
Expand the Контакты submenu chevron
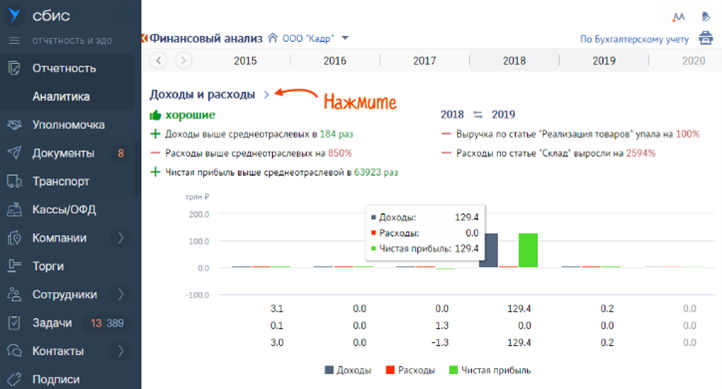click(x=121, y=351)
